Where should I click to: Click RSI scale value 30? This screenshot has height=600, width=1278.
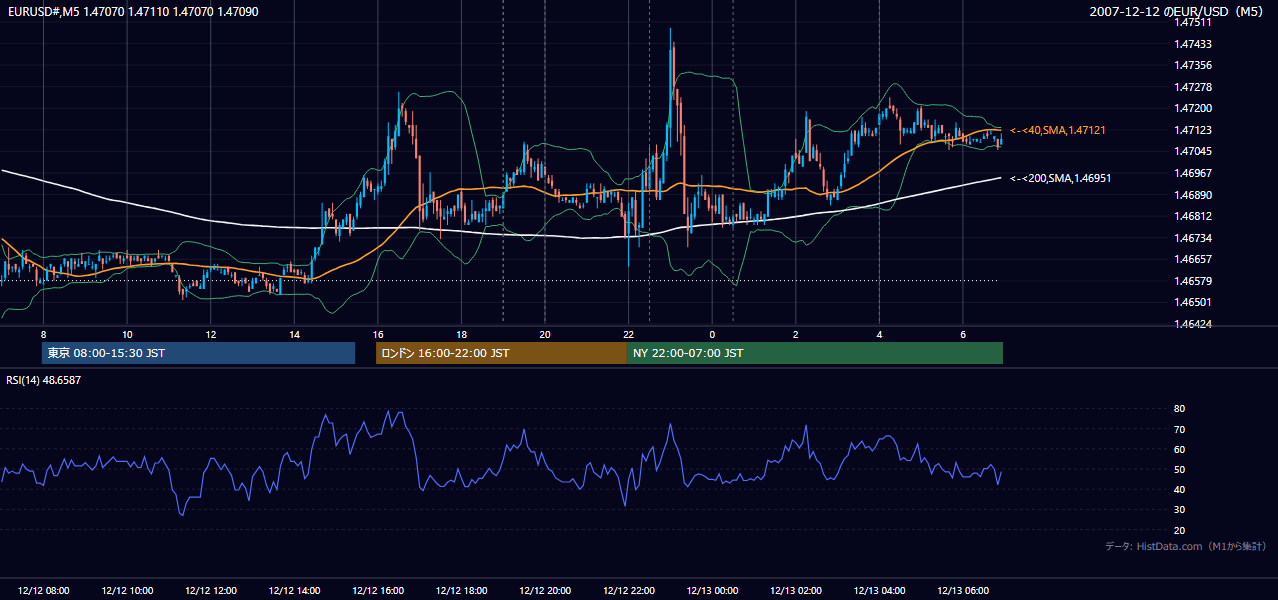[x=1180, y=510]
